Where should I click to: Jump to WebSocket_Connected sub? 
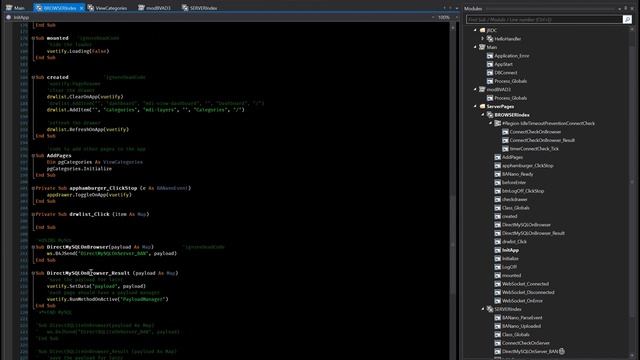point(525,284)
